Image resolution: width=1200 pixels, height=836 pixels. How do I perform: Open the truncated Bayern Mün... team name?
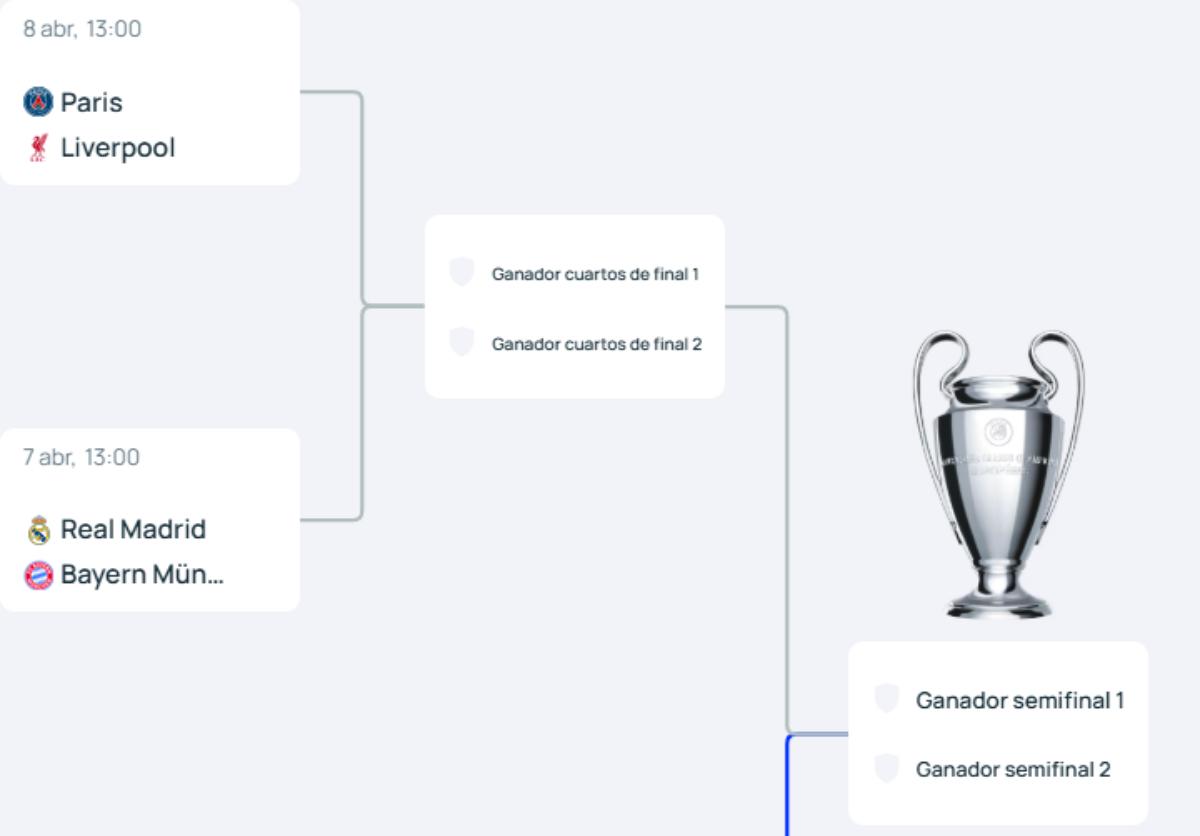click(142, 575)
